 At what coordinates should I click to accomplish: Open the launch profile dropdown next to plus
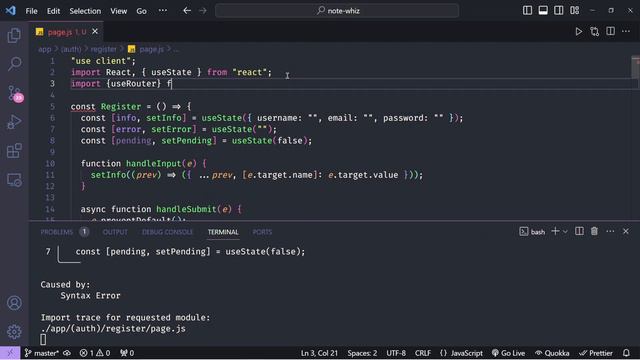pos(565,231)
